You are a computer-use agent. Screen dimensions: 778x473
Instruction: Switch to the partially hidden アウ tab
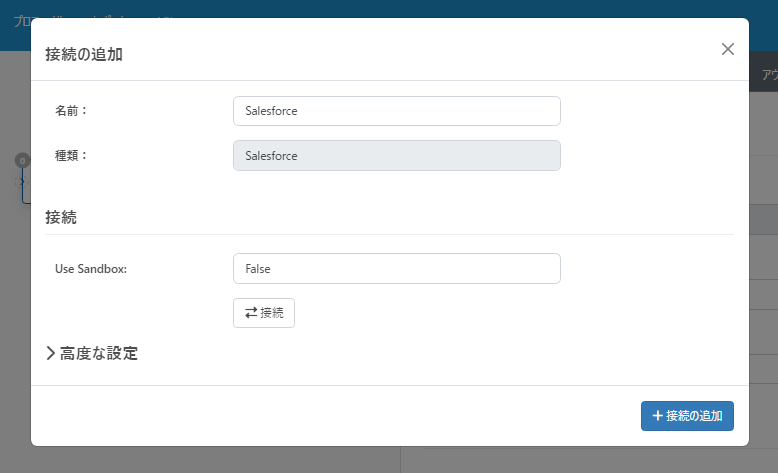769,75
